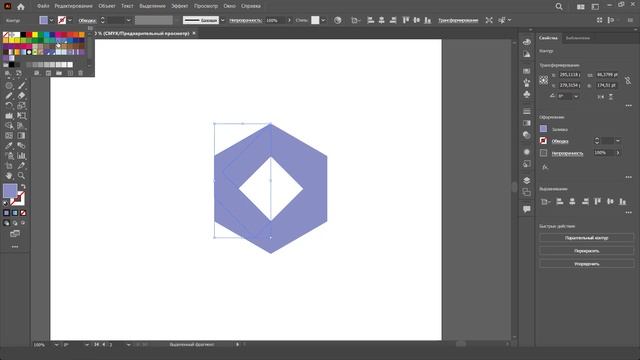This screenshot has width=640, height=360.
Task: Click the Обводка link in the control bar
Action: pyautogui.click(x=87, y=20)
